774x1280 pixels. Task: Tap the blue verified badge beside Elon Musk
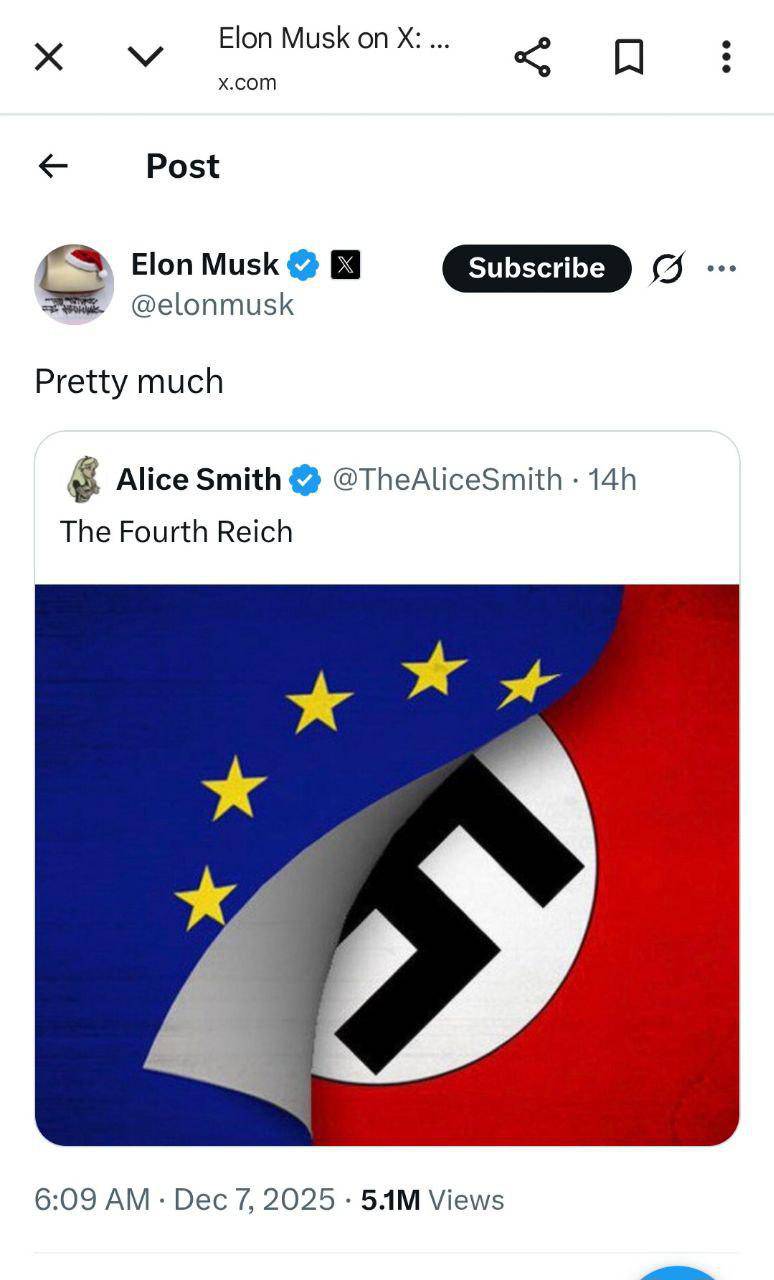[303, 266]
